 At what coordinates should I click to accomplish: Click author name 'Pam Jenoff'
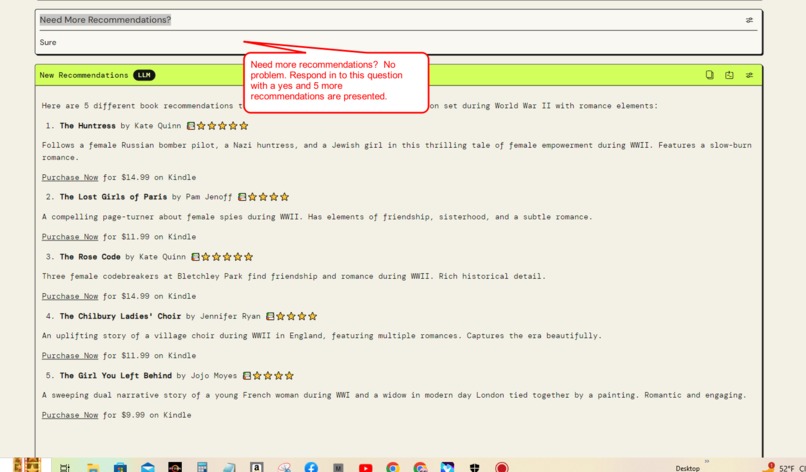pyautogui.click(x=209, y=197)
